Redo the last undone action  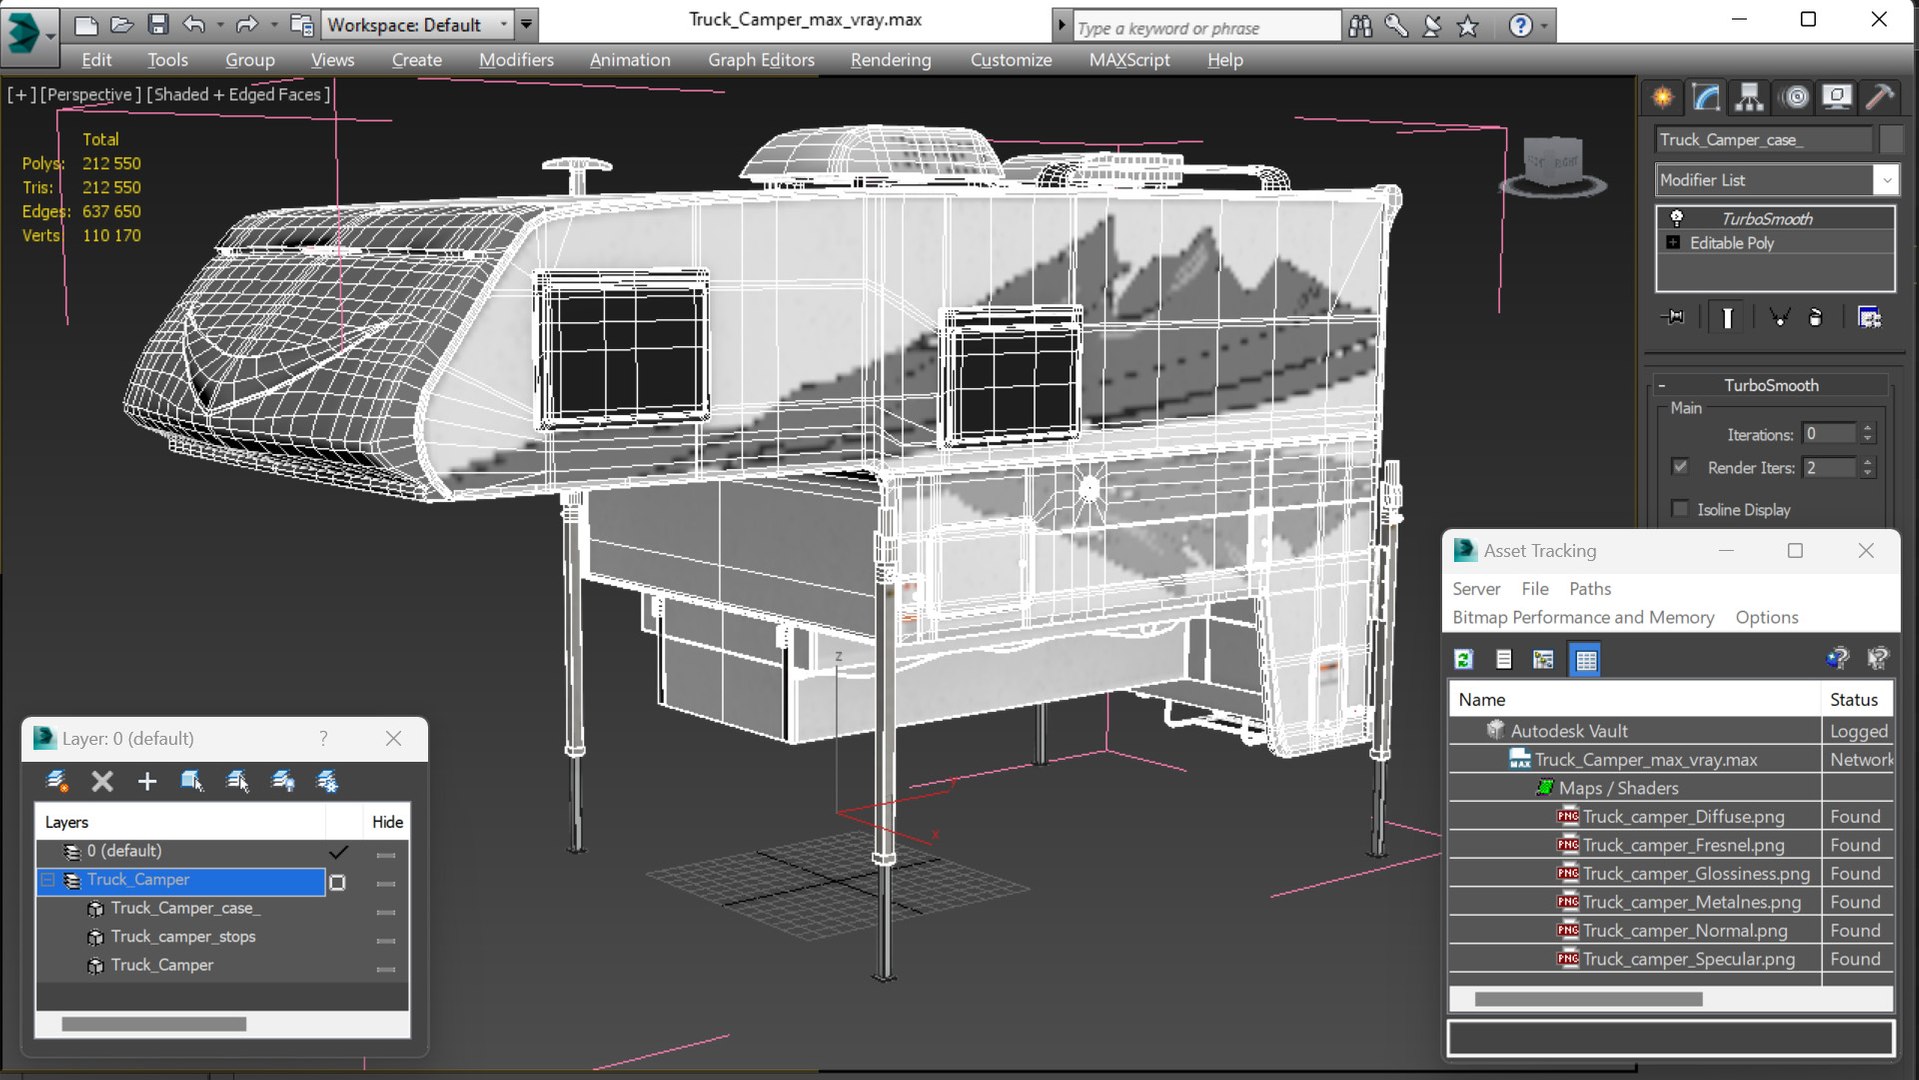pyautogui.click(x=246, y=25)
